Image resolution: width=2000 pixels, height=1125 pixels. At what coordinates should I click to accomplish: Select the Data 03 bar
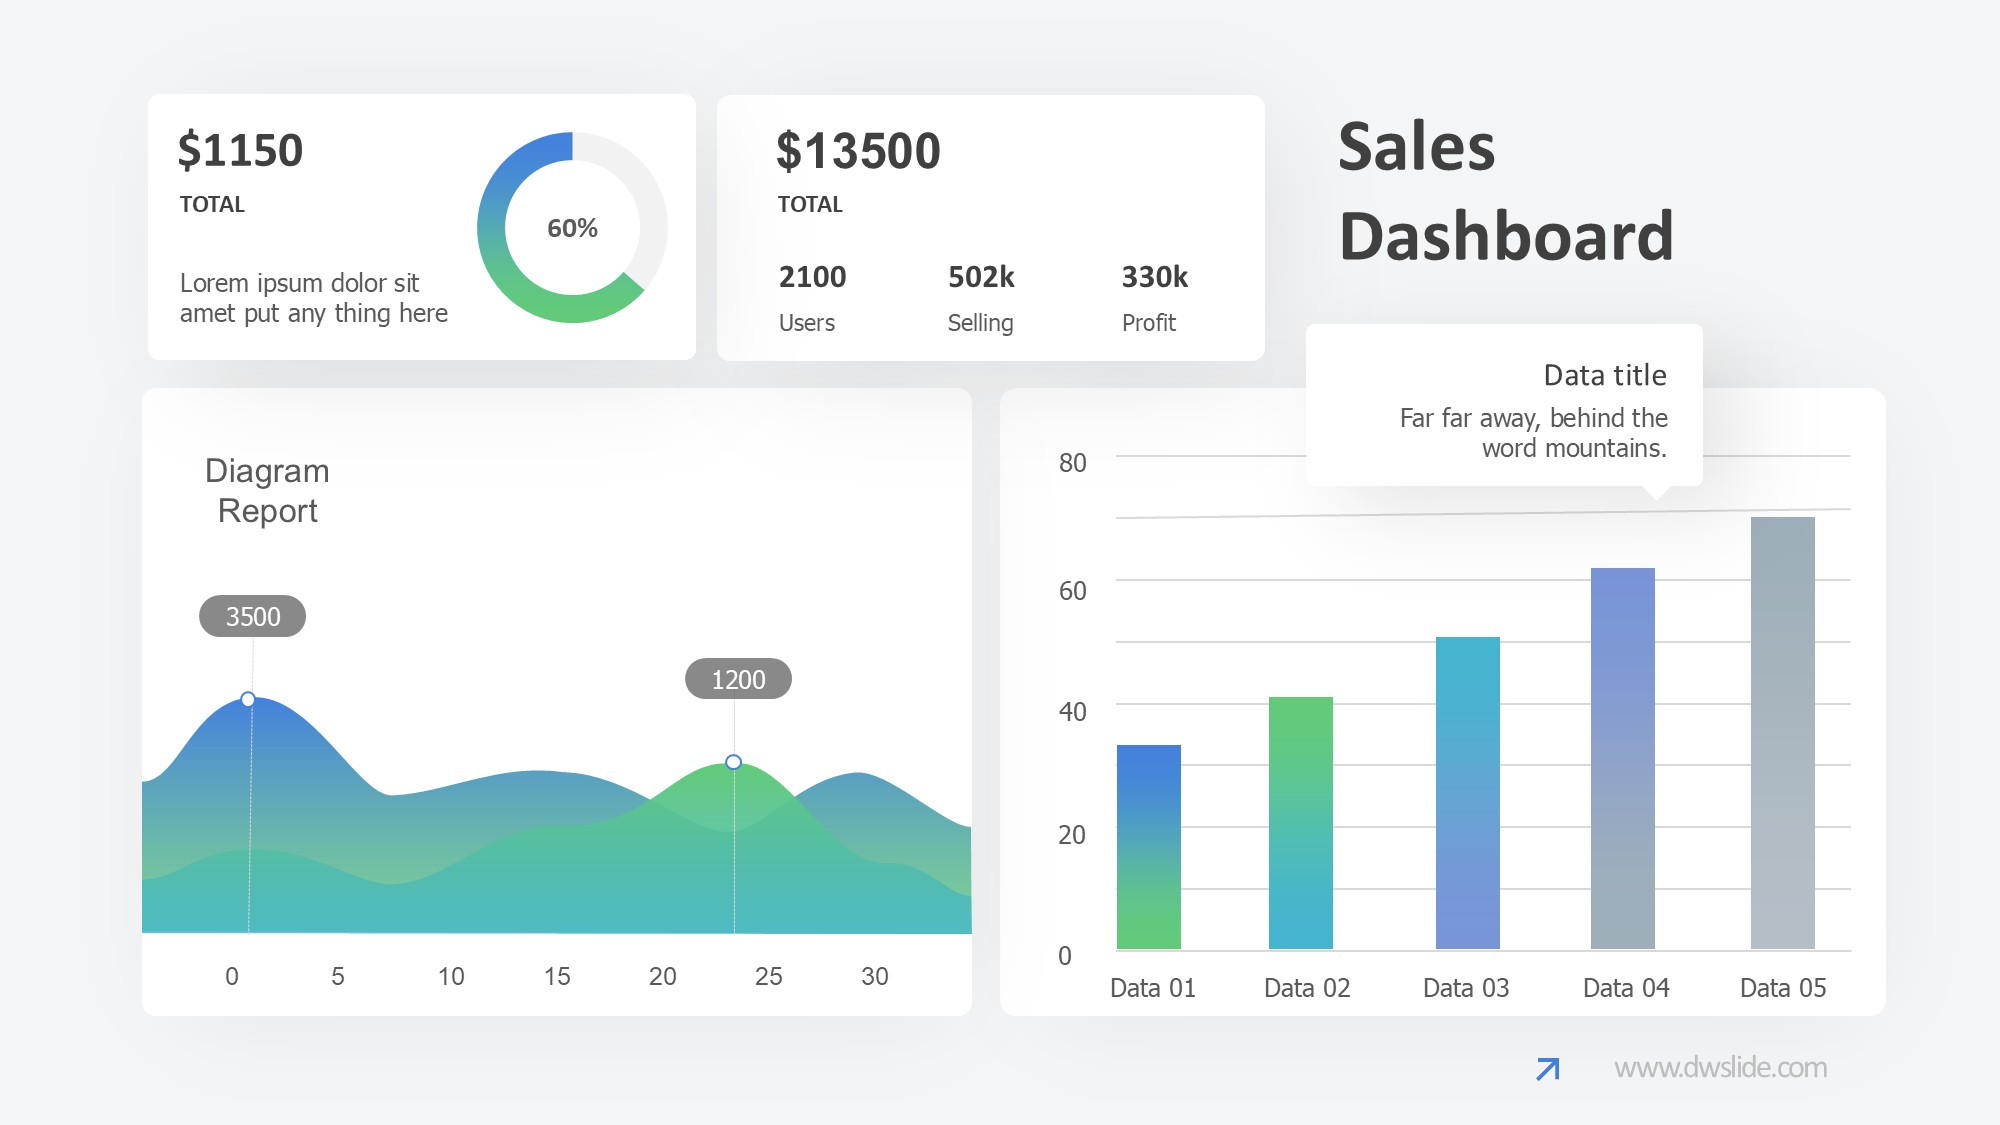pos(1467,792)
